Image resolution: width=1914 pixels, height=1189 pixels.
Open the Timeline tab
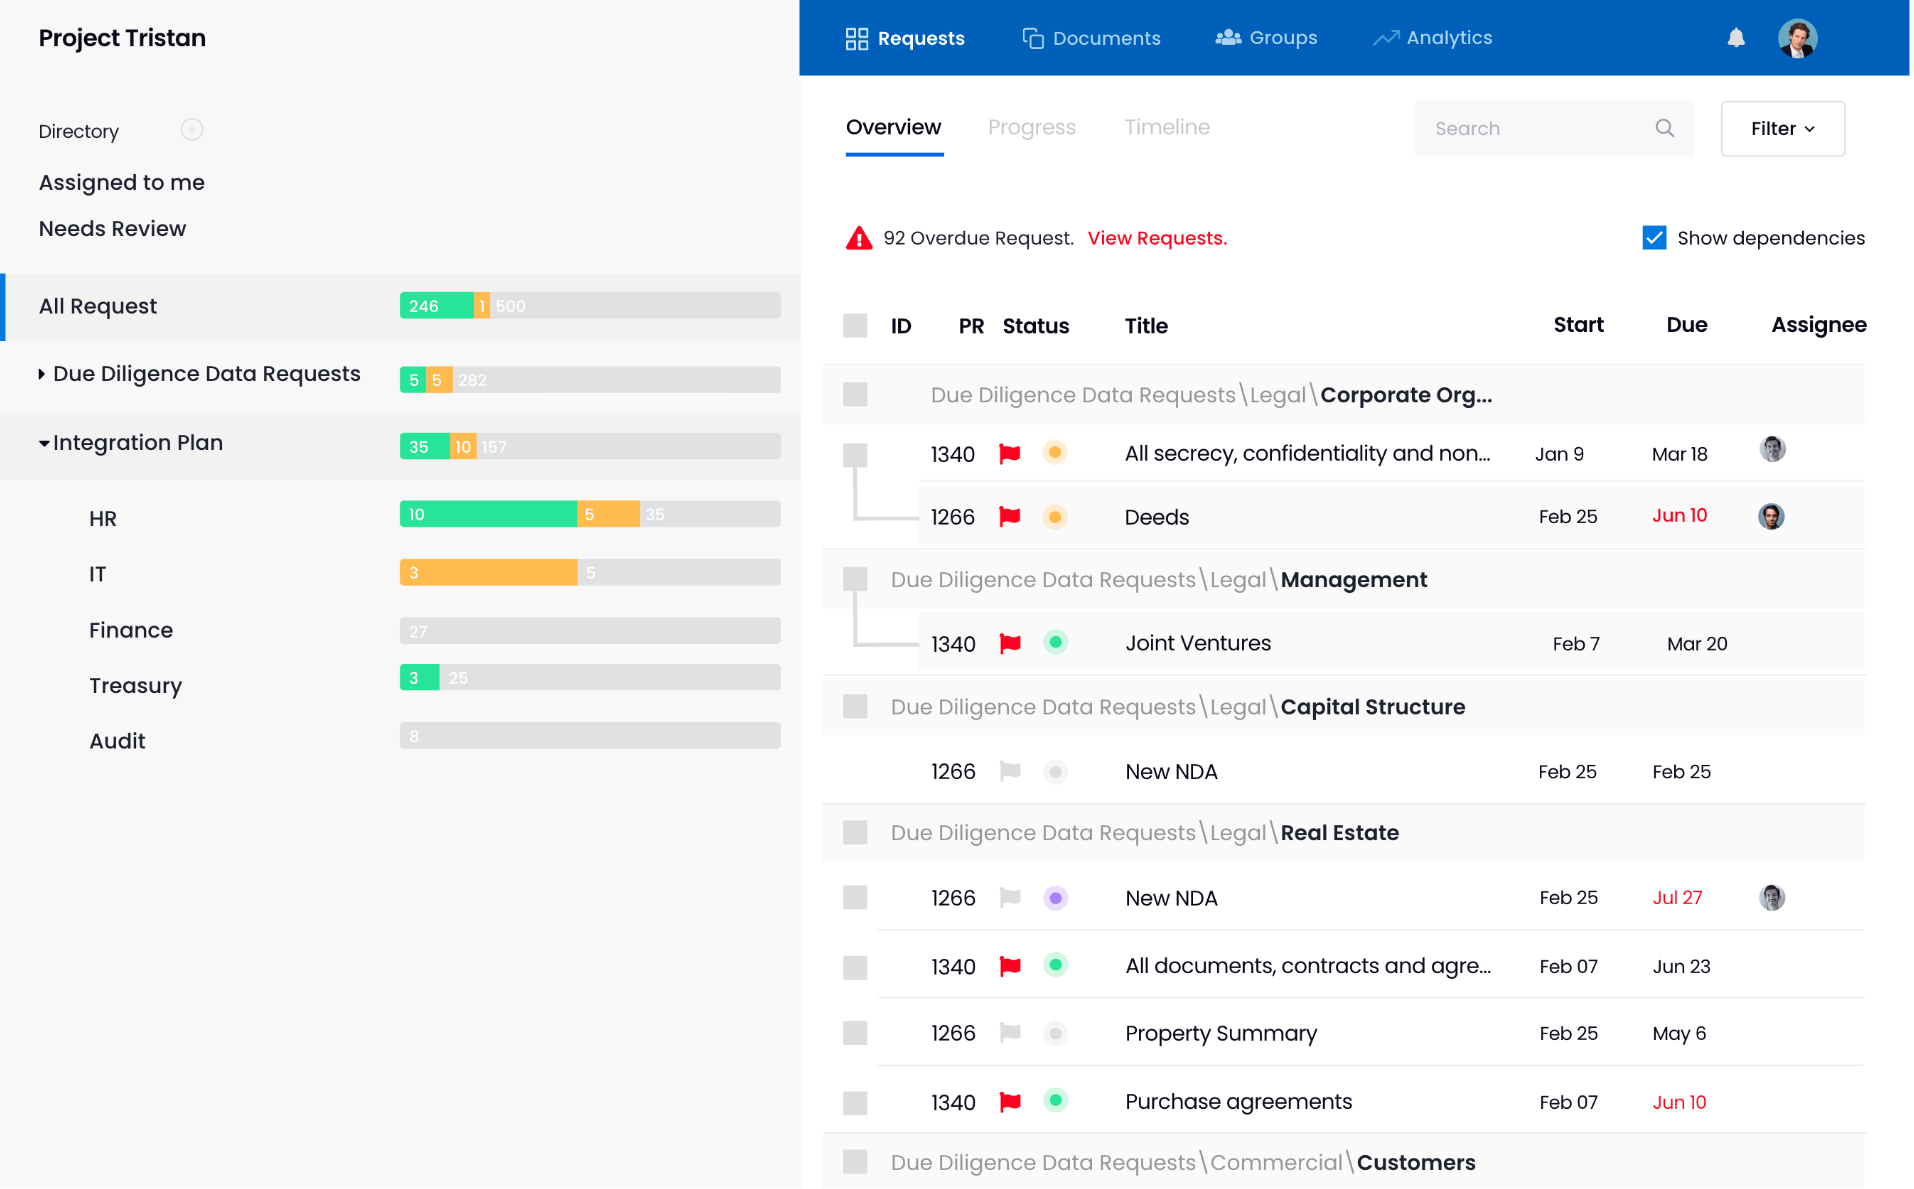pyautogui.click(x=1166, y=127)
